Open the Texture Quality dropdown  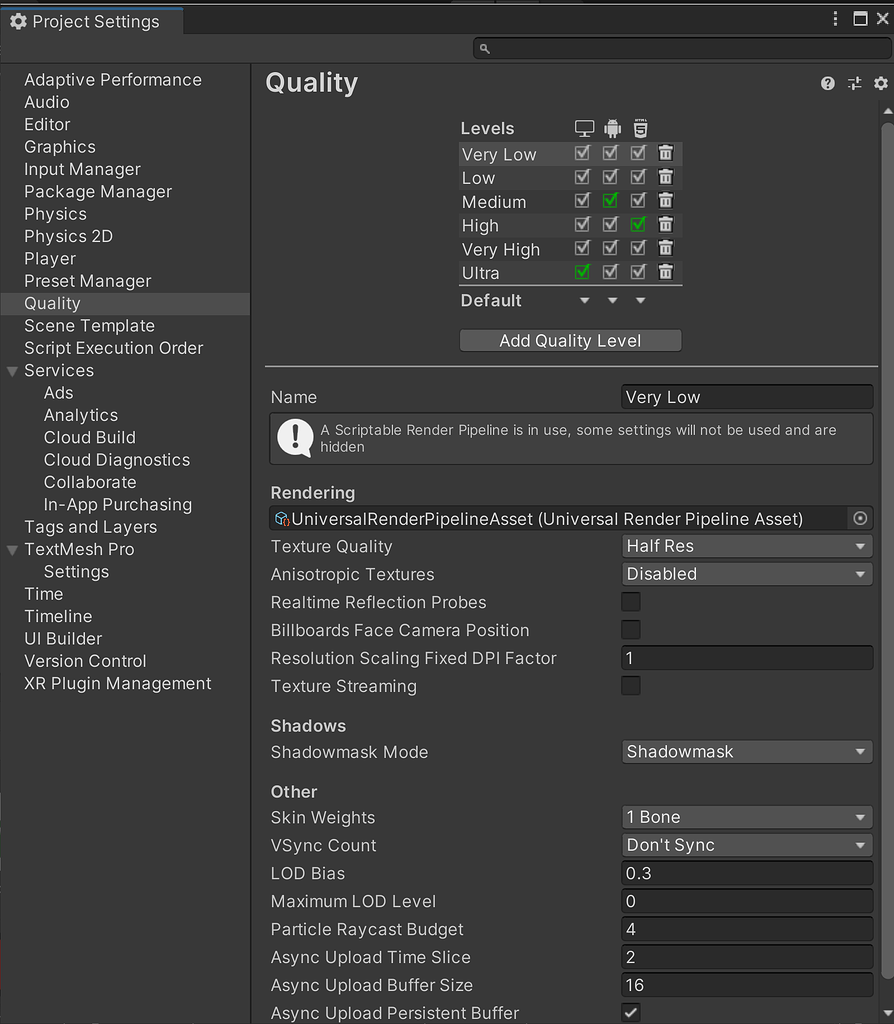coord(746,546)
